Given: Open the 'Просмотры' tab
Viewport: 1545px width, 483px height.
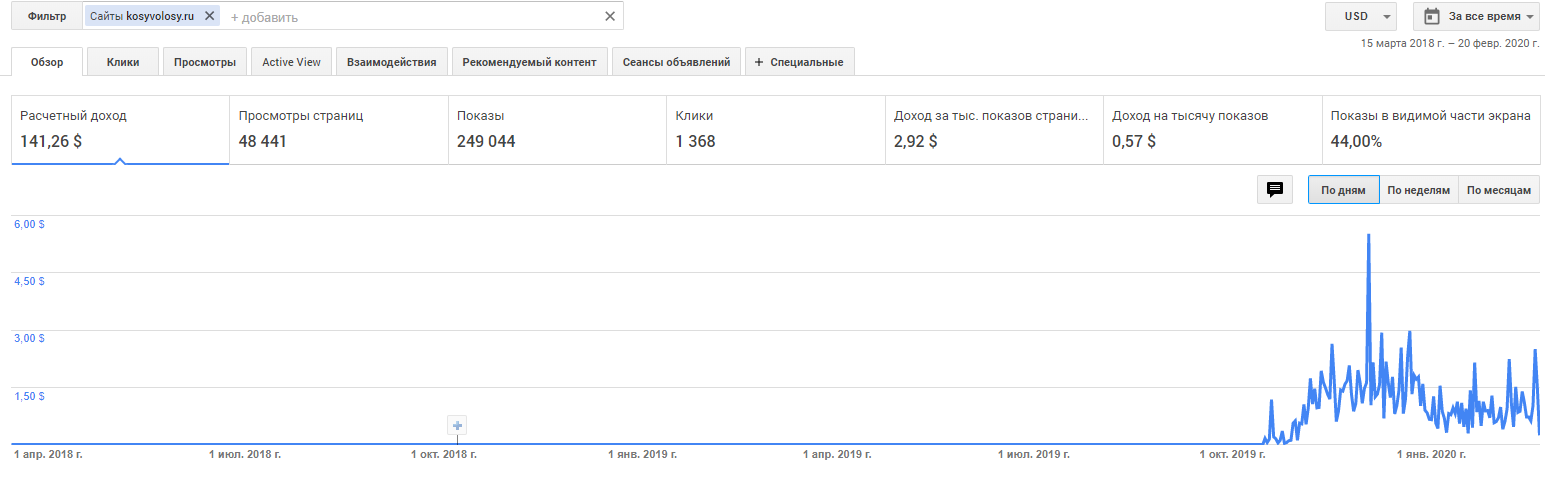Looking at the screenshot, I should click(204, 62).
